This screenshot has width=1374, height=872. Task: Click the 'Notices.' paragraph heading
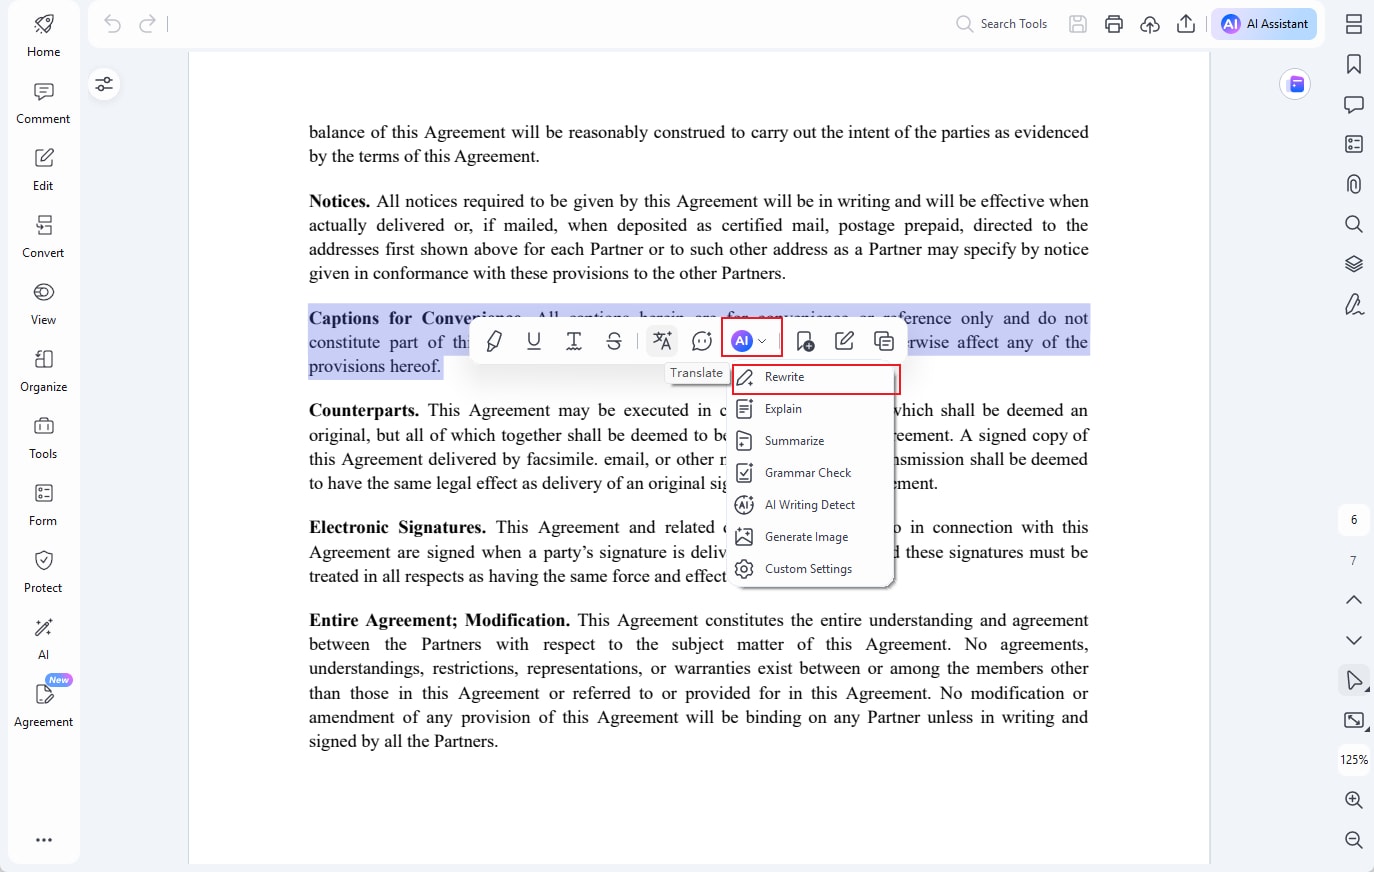(x=339, y=201)
